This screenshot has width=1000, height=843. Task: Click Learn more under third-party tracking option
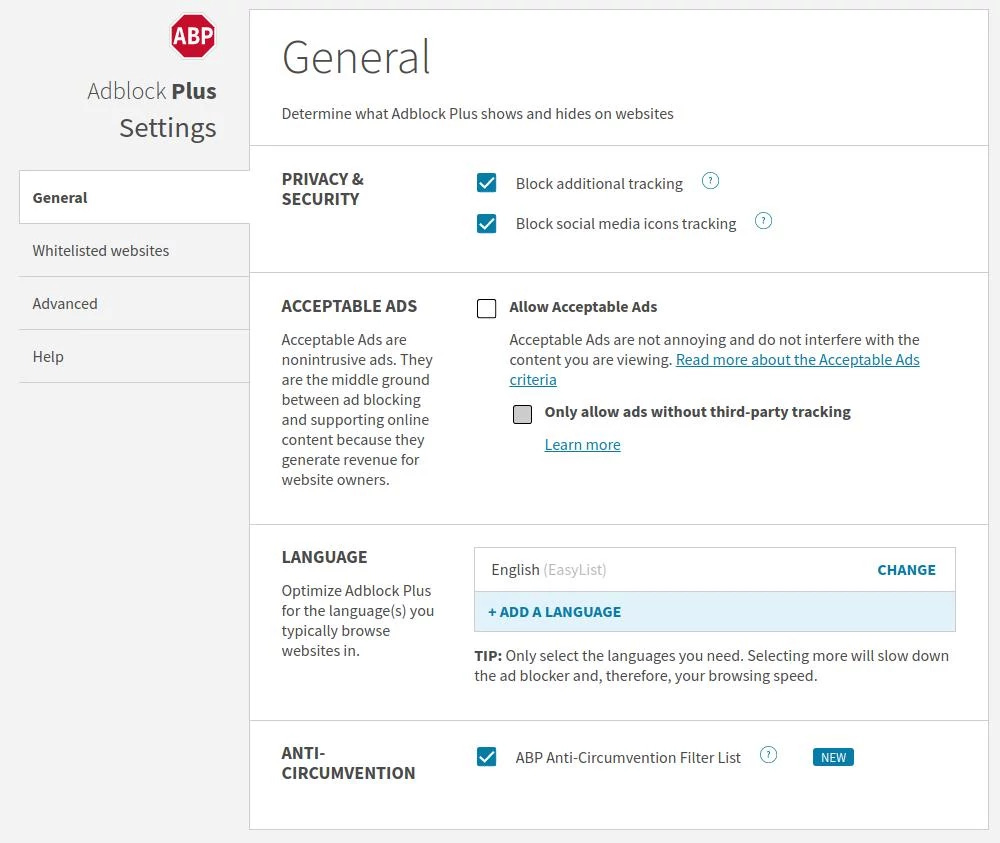583,444
